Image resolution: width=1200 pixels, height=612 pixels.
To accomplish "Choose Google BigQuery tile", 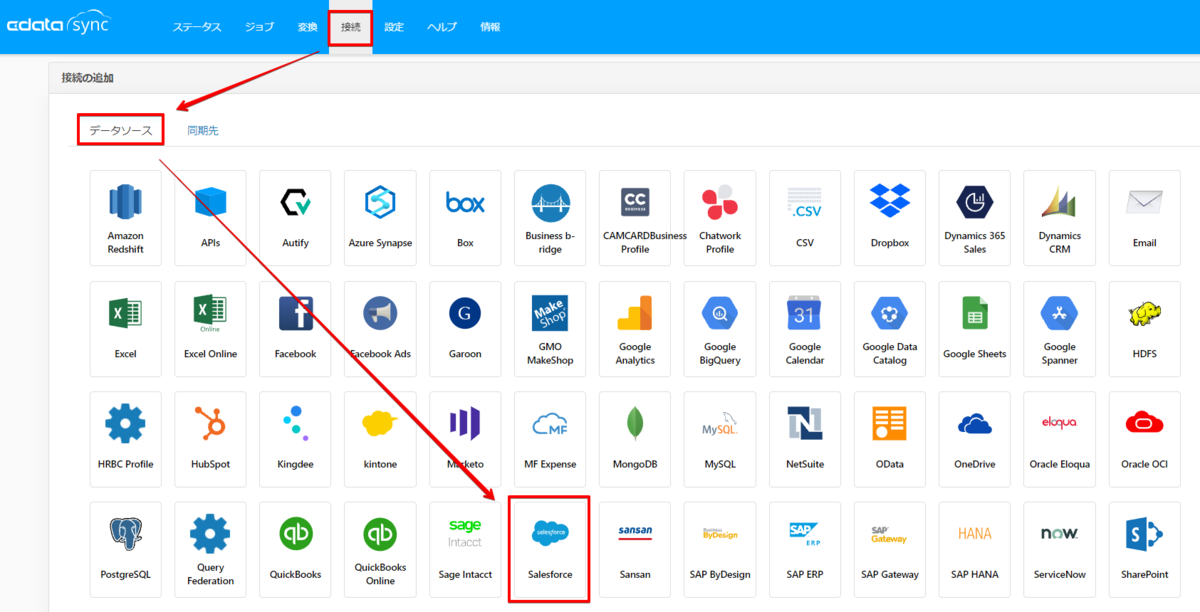I will (x=721, y=329).
